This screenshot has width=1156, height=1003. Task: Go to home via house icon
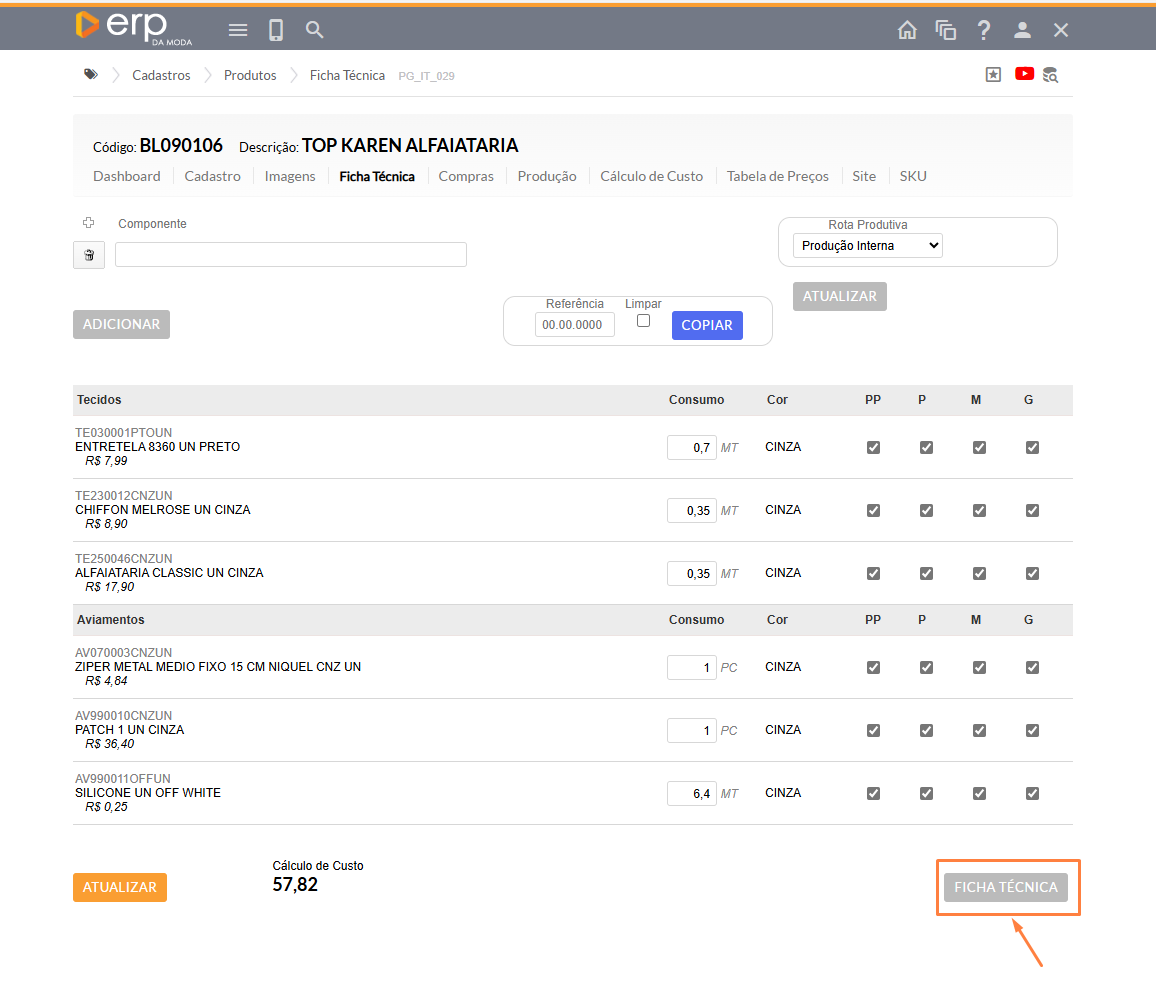coord(907,30)
